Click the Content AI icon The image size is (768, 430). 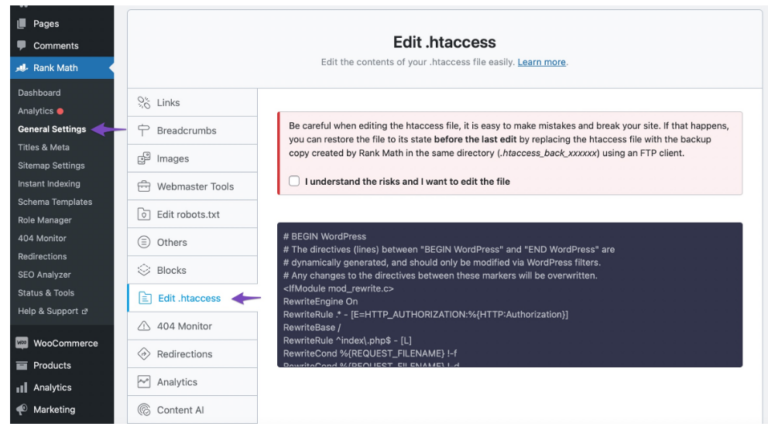[x=144, y=409]
